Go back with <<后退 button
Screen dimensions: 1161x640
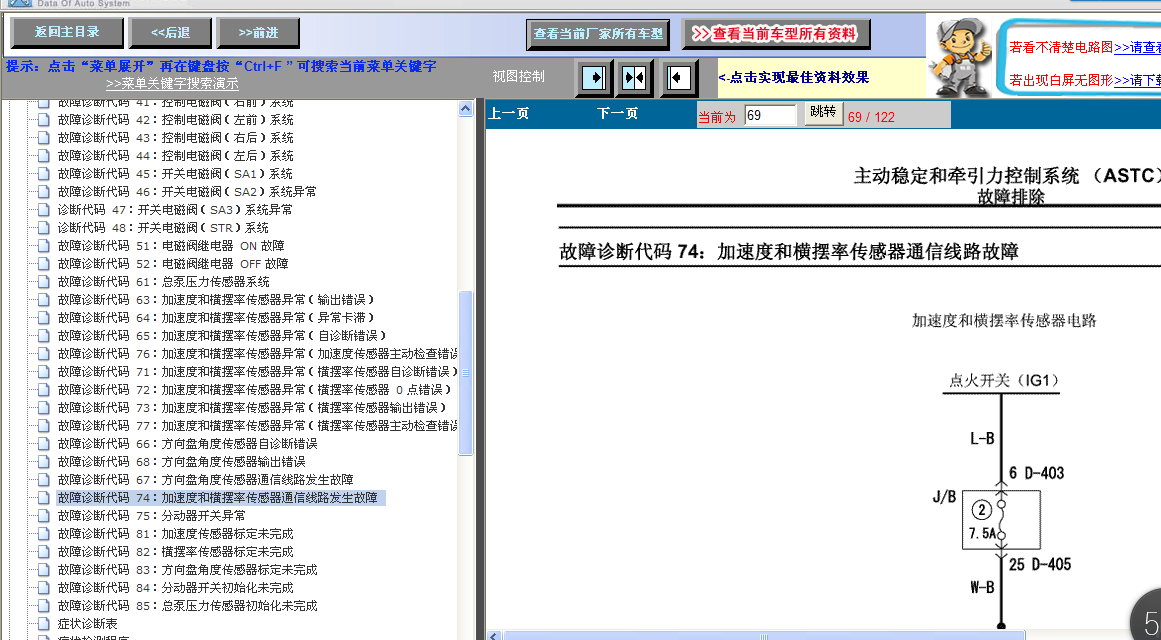point(170,33)
